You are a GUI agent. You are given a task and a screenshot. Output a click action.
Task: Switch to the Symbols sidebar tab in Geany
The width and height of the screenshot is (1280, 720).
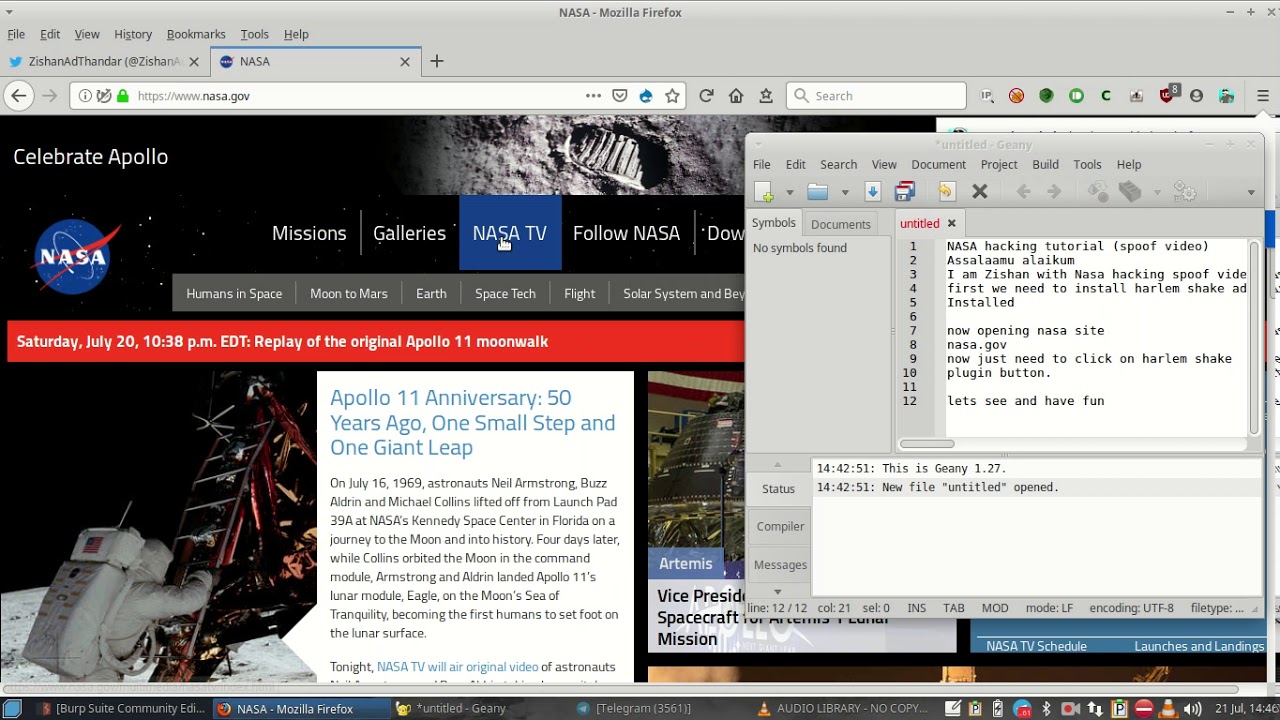(774, 223)
